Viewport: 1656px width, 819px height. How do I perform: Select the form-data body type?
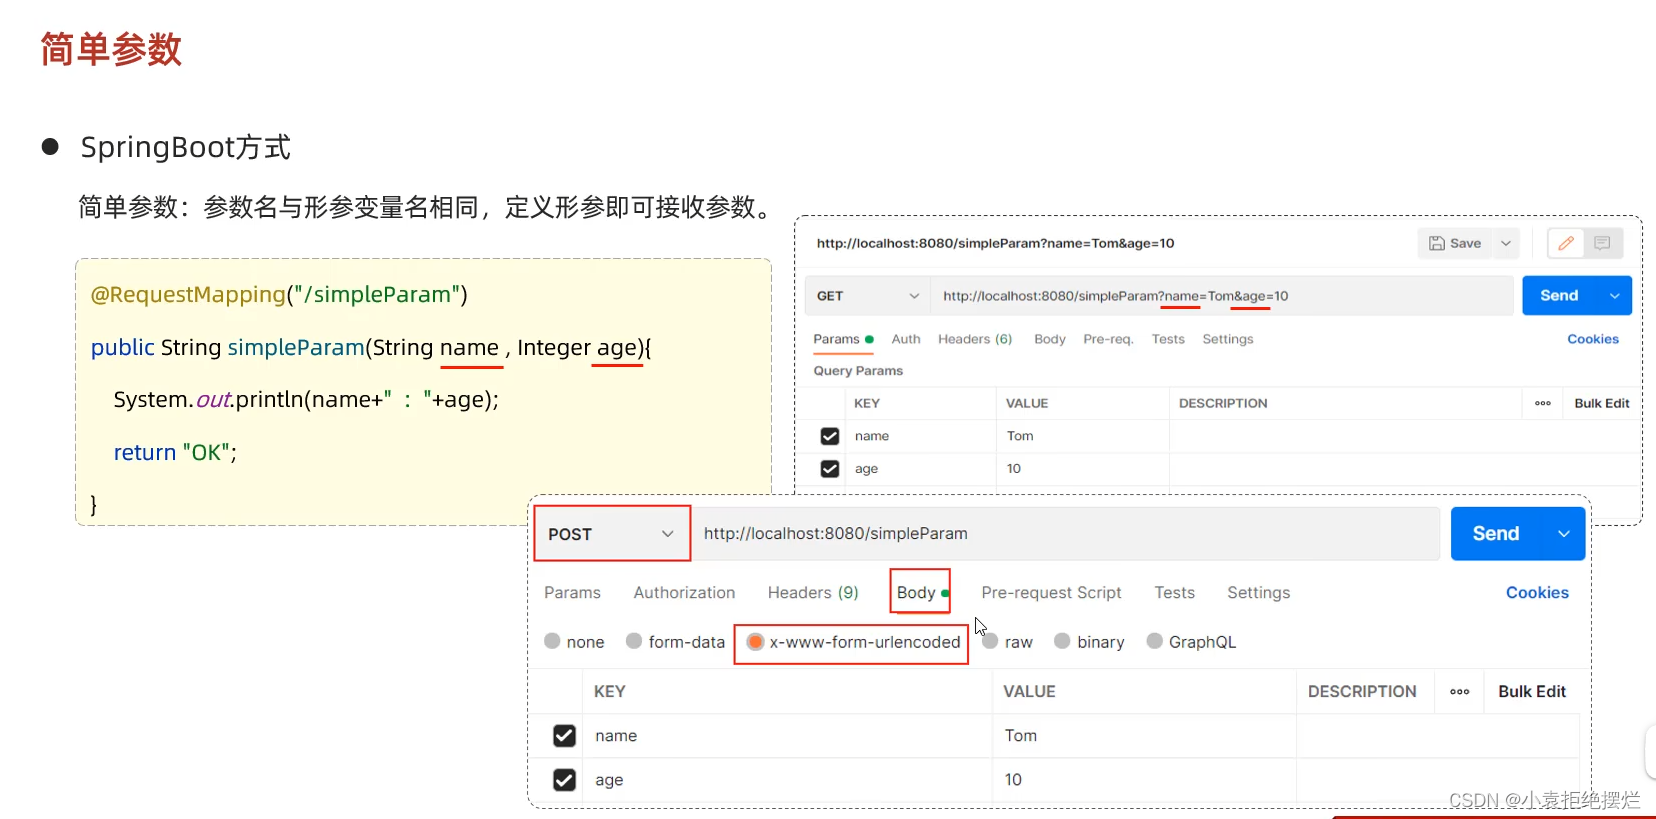click(634, 641)
